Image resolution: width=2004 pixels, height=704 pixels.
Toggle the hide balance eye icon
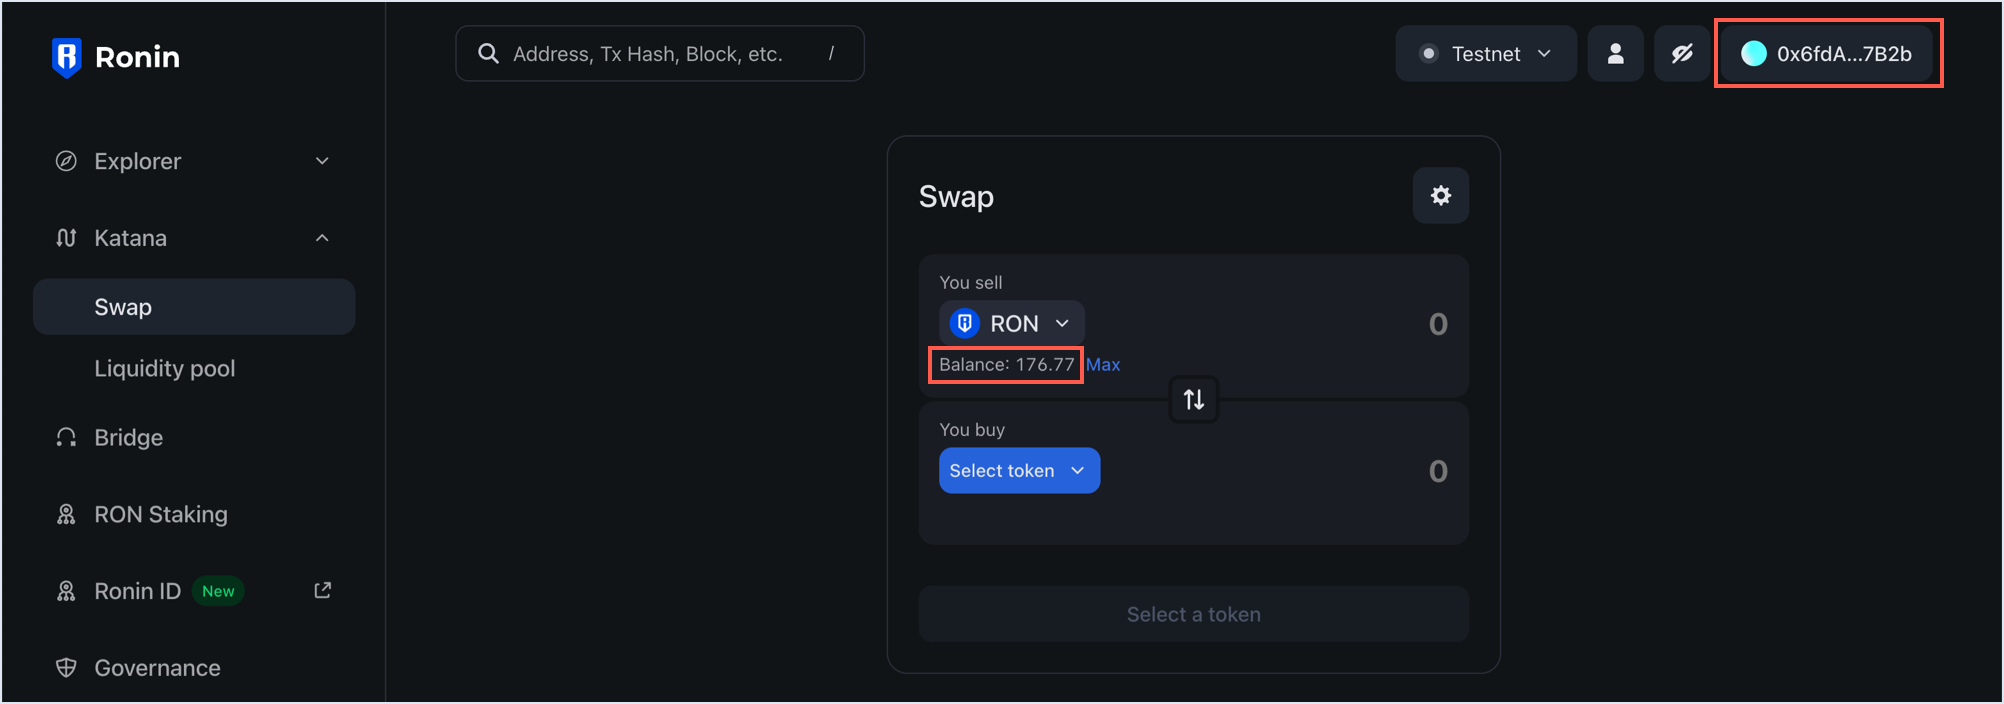1682,54
